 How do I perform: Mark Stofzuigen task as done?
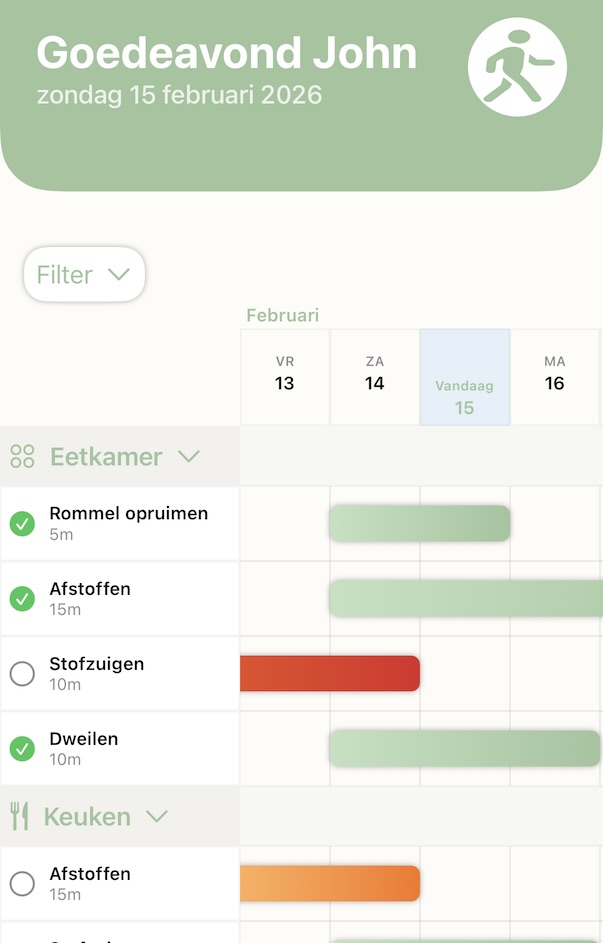click(x=22, y=673)
